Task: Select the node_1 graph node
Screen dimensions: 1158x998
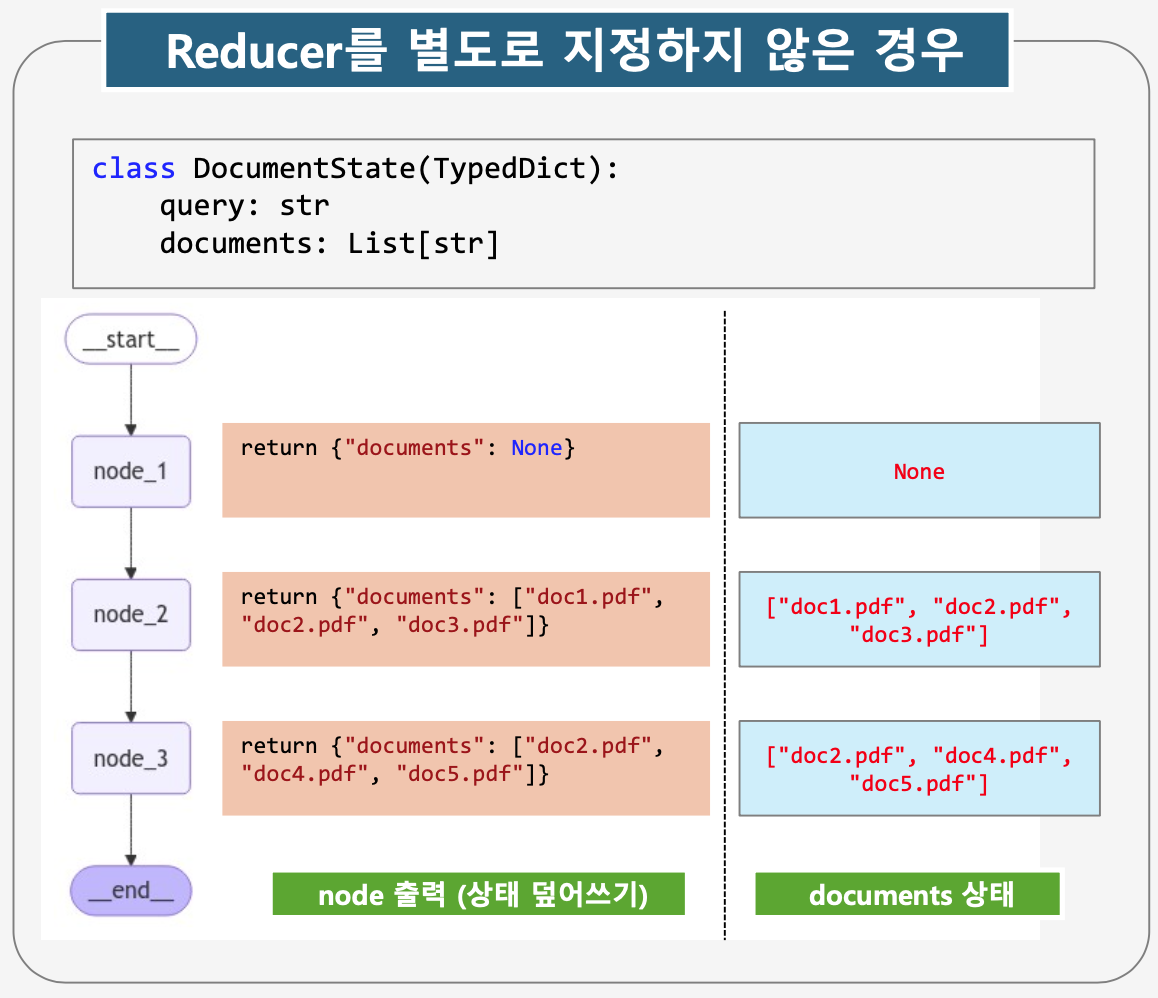Action: click(131, 471)
